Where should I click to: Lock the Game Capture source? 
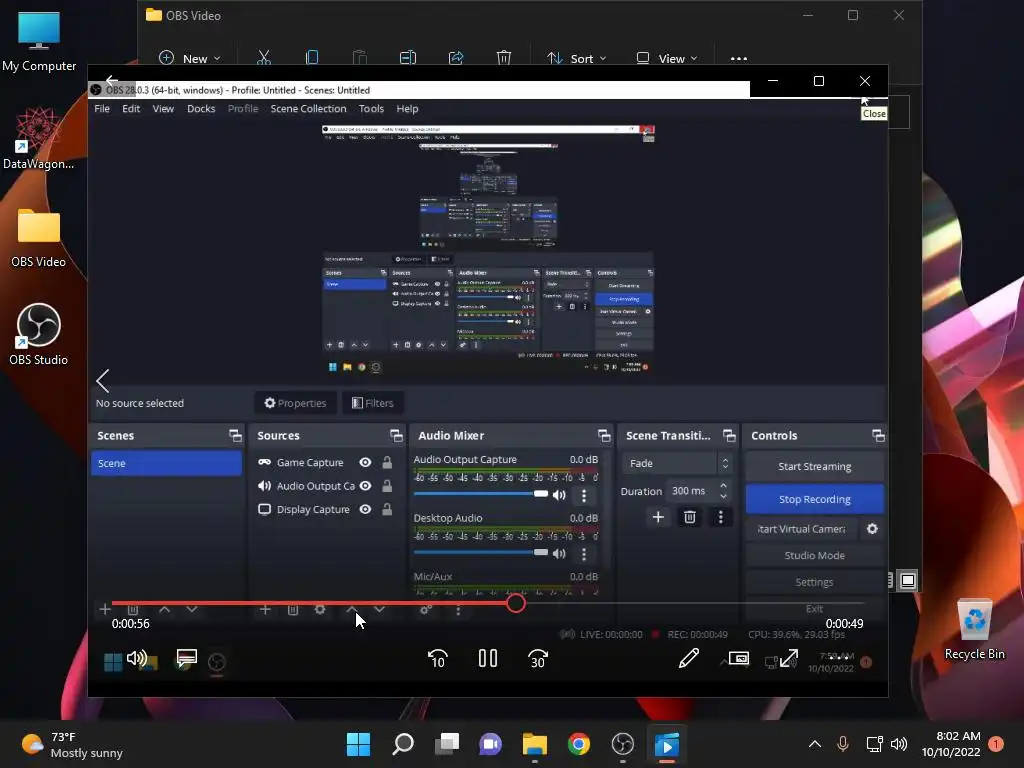[387, 462]
